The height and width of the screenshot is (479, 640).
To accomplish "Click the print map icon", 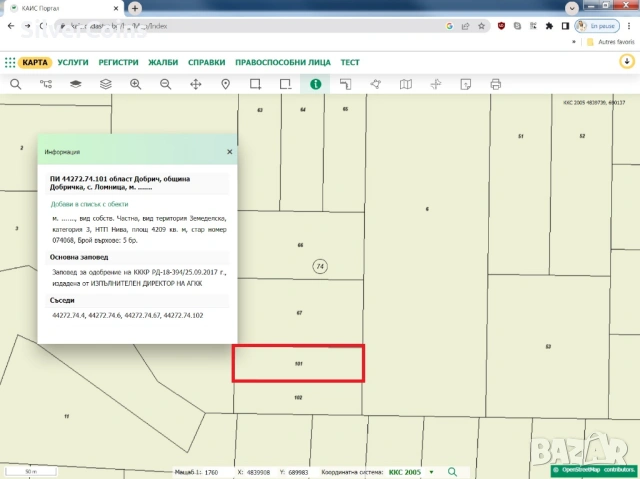I will [x=495, y=84].
